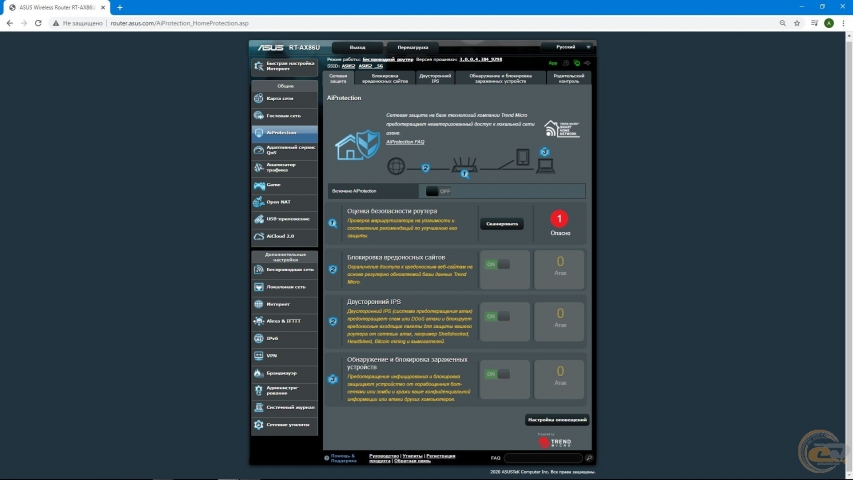
Task: Open the Обратная связь footer link
Action: (x=412, y=461)
